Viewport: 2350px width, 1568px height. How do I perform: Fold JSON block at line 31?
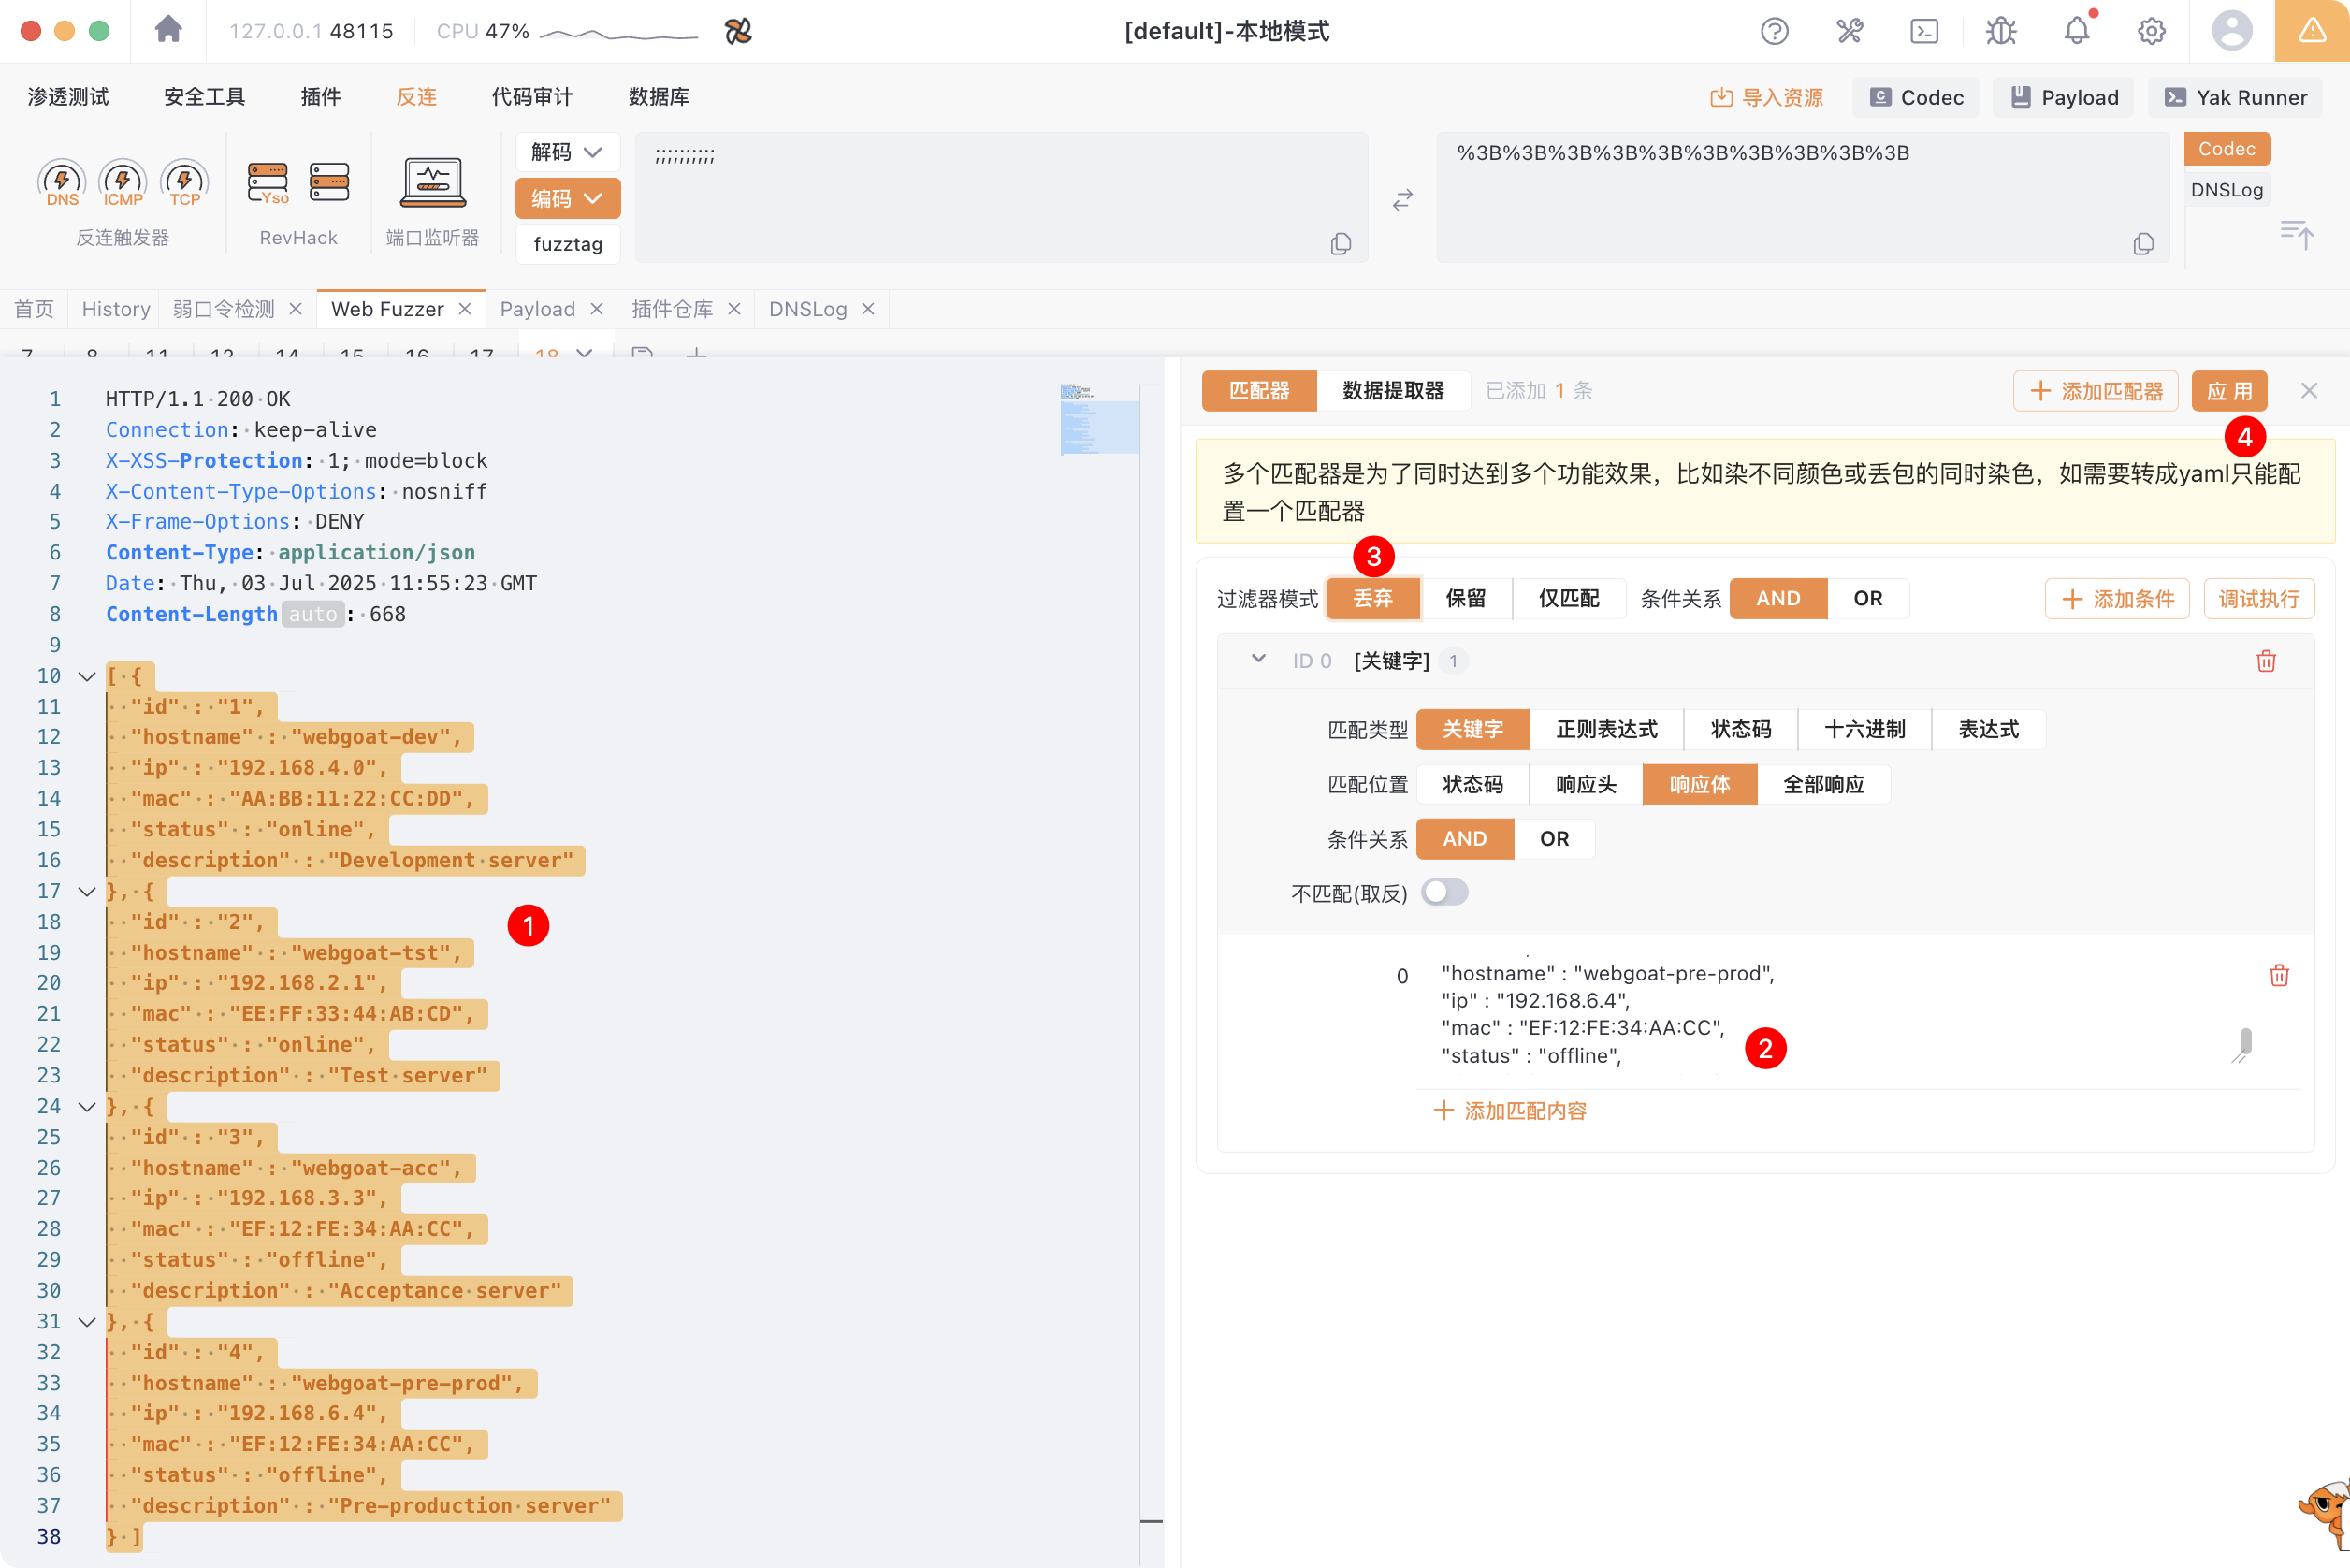tap(87, 1321)
